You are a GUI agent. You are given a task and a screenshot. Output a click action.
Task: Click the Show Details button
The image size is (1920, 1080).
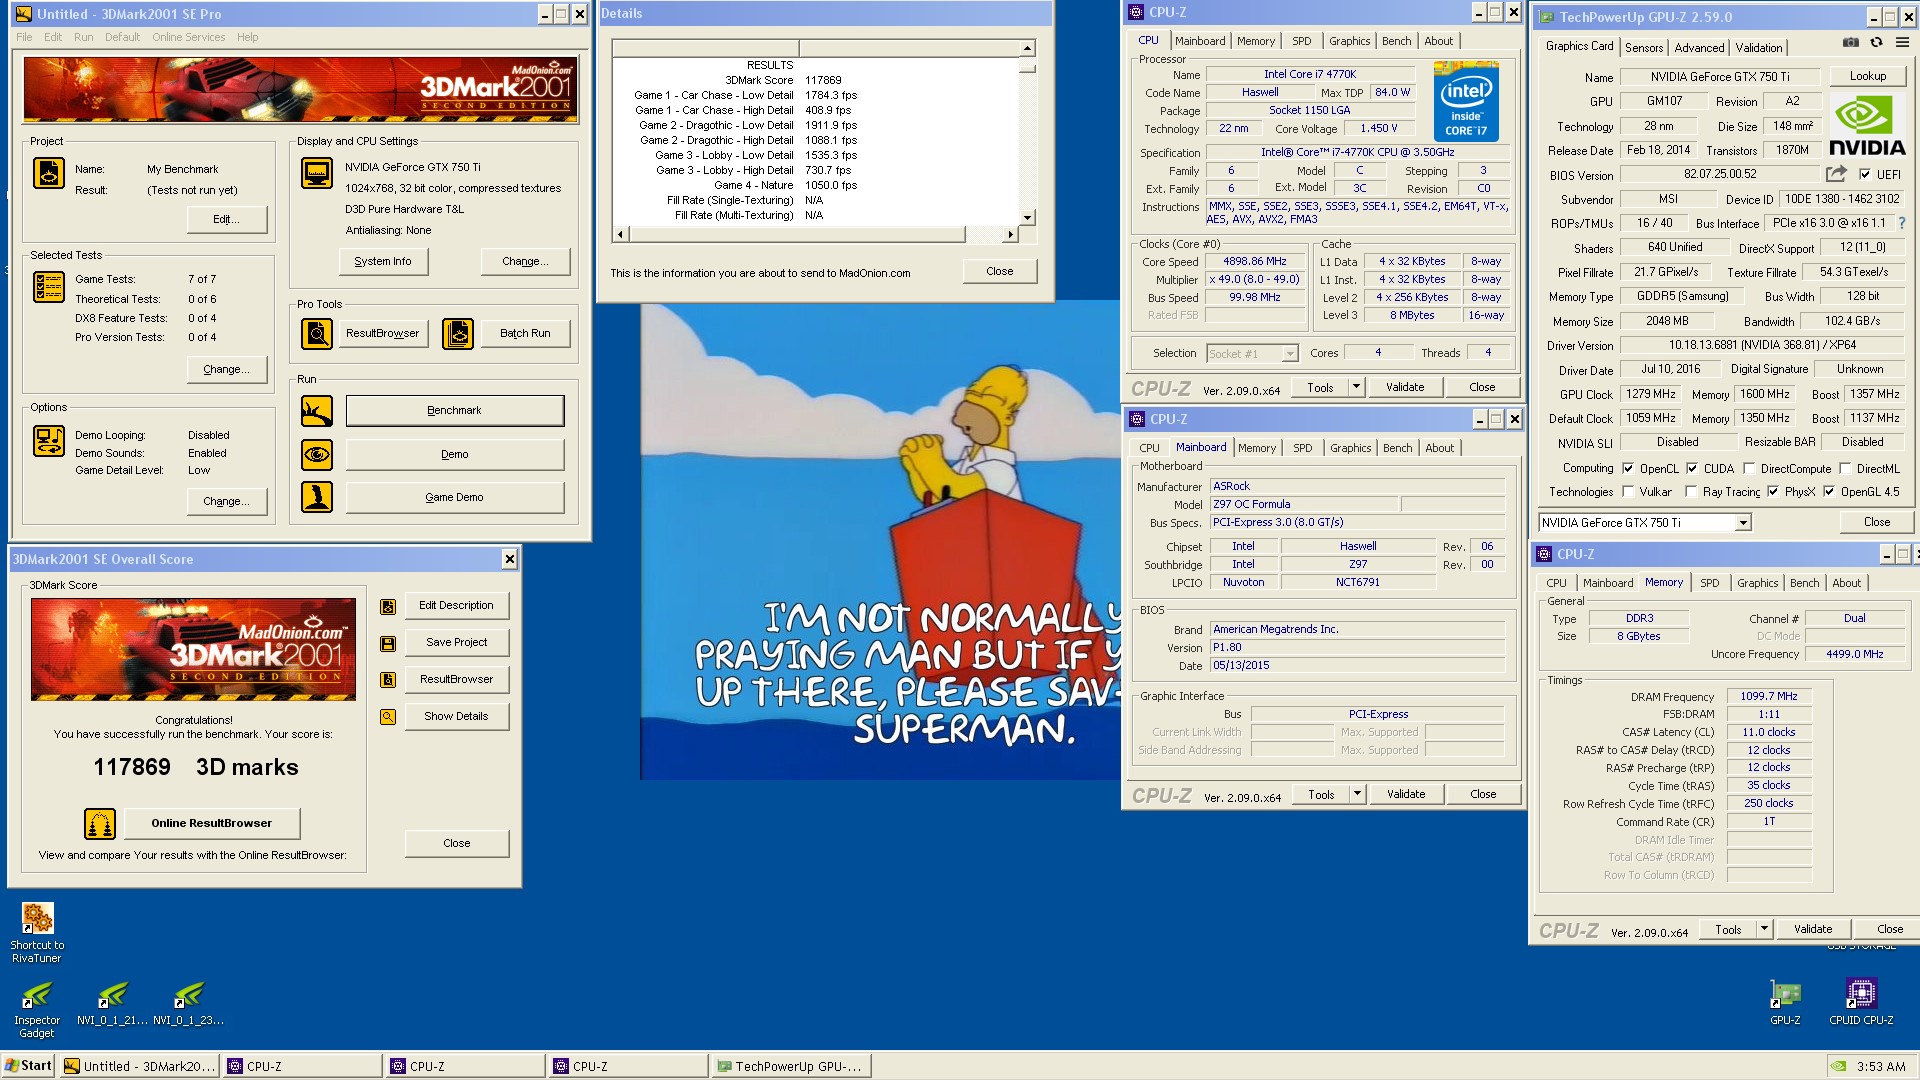(x=456, y=716)
